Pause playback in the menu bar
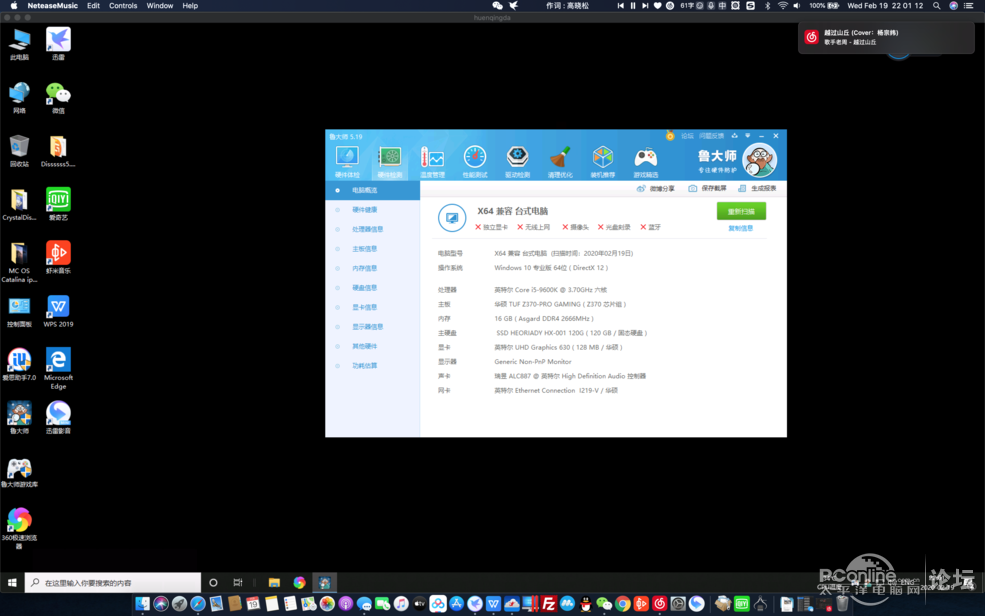 (633, 6)
